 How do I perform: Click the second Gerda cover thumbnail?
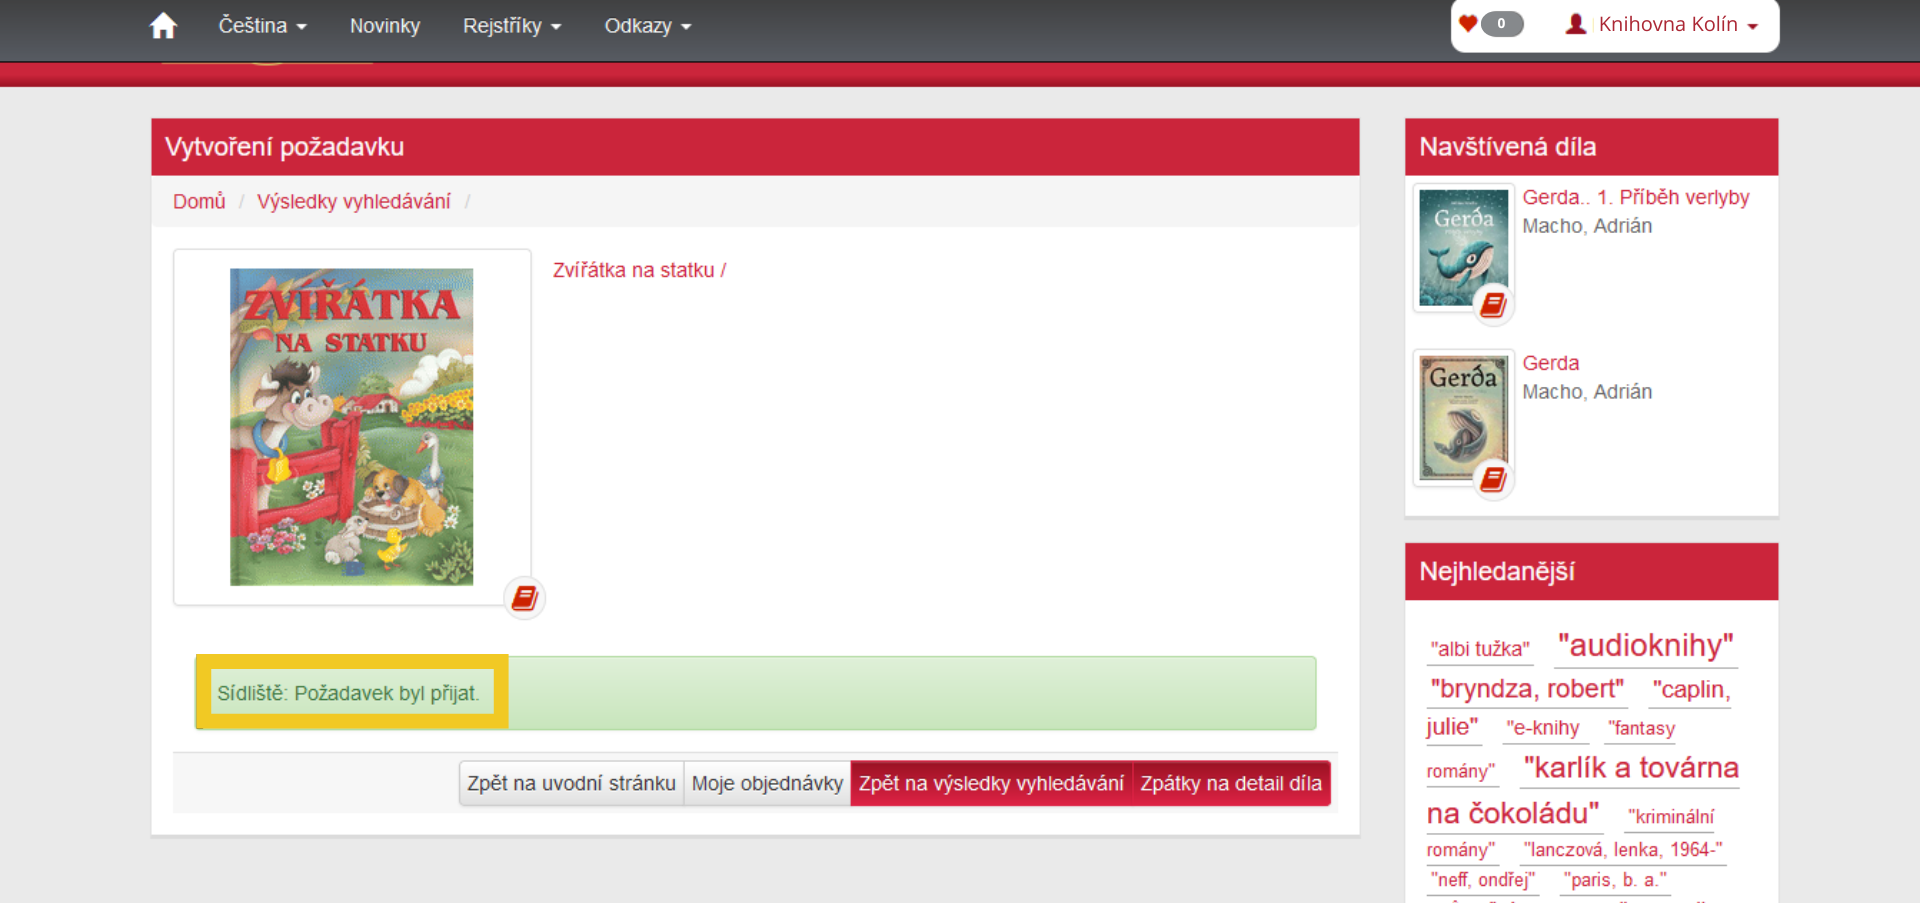(1464, 418)
